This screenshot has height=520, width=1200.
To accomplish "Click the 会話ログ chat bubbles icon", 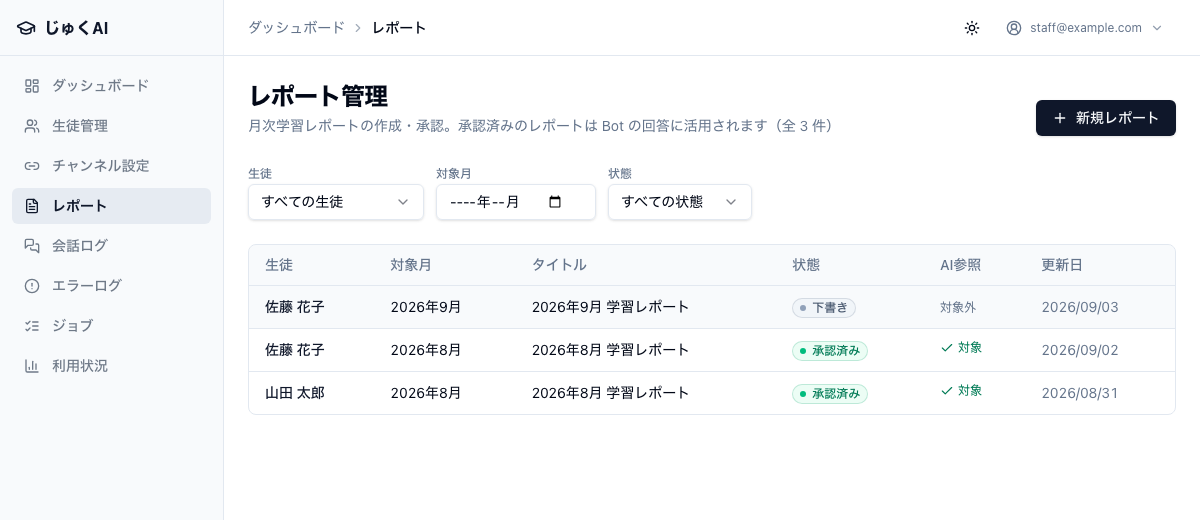I will point(32,246).
